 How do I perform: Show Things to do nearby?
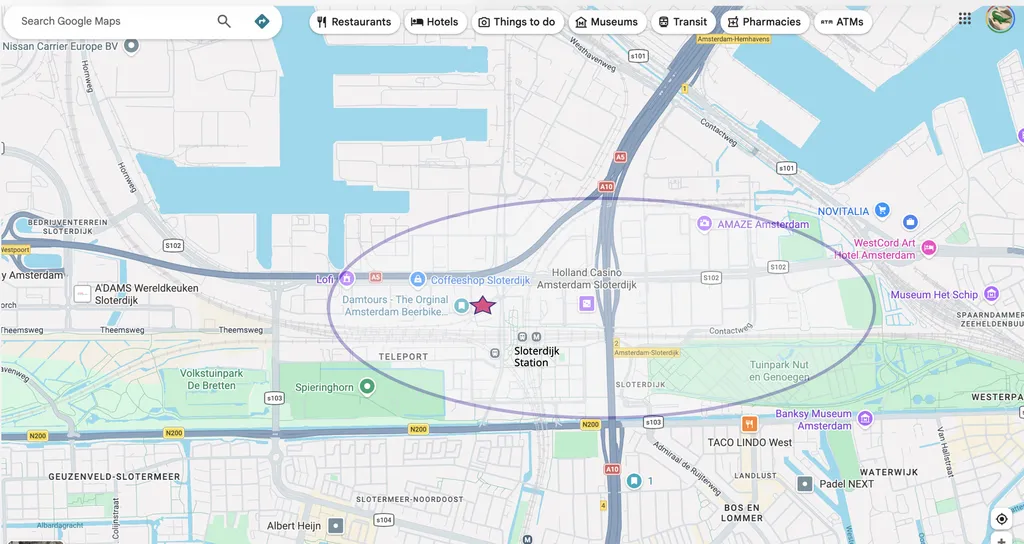point(517,22)
